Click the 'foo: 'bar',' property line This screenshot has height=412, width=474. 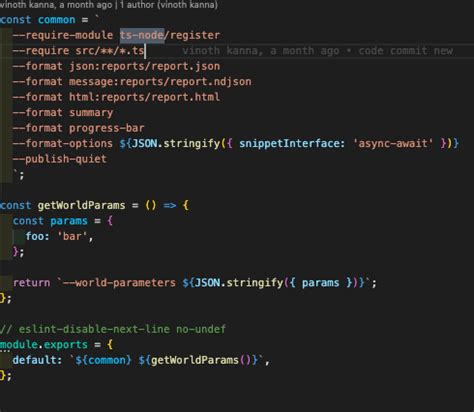point(59,236)
